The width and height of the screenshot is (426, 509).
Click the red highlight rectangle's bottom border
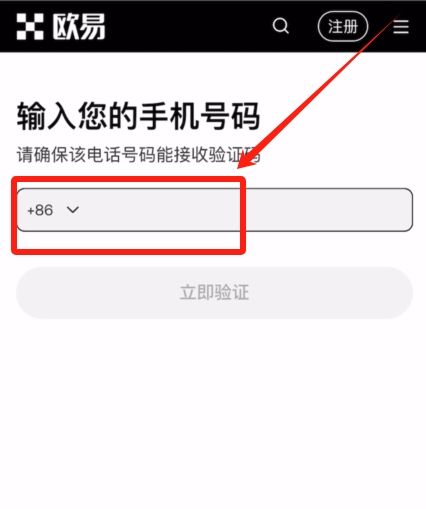[129, 251]
